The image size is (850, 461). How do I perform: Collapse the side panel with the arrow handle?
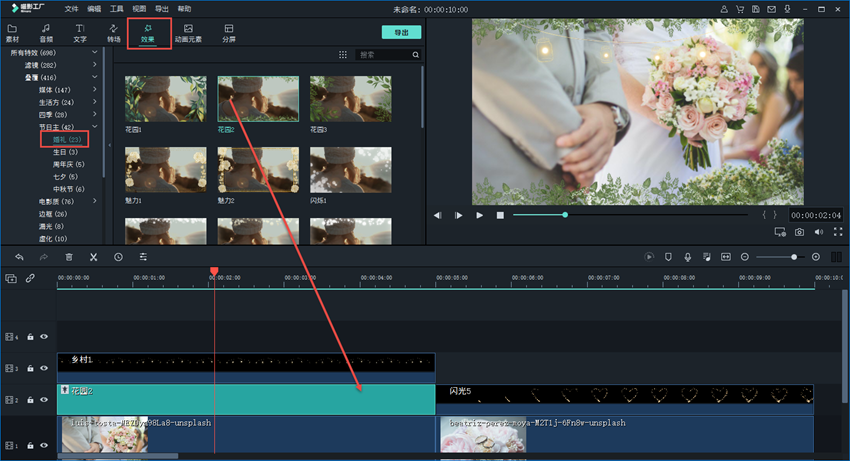coord(109,145)
